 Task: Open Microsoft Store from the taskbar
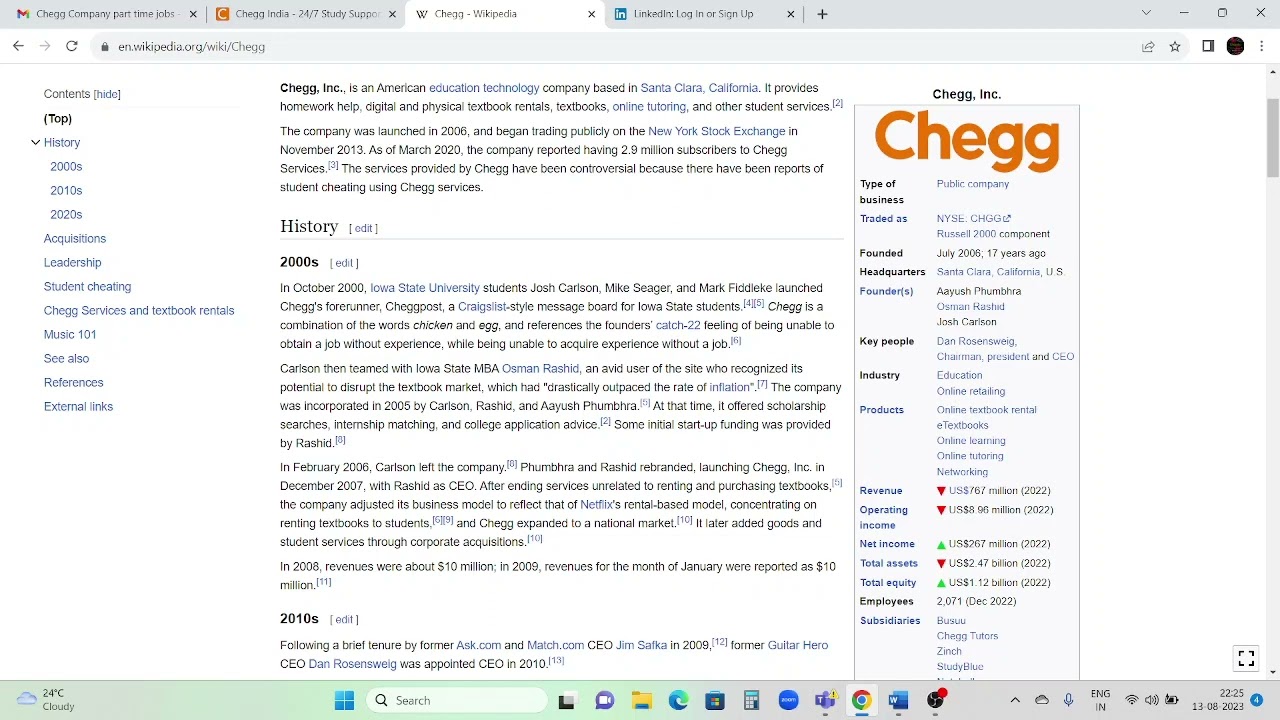(x=715, y=700)
